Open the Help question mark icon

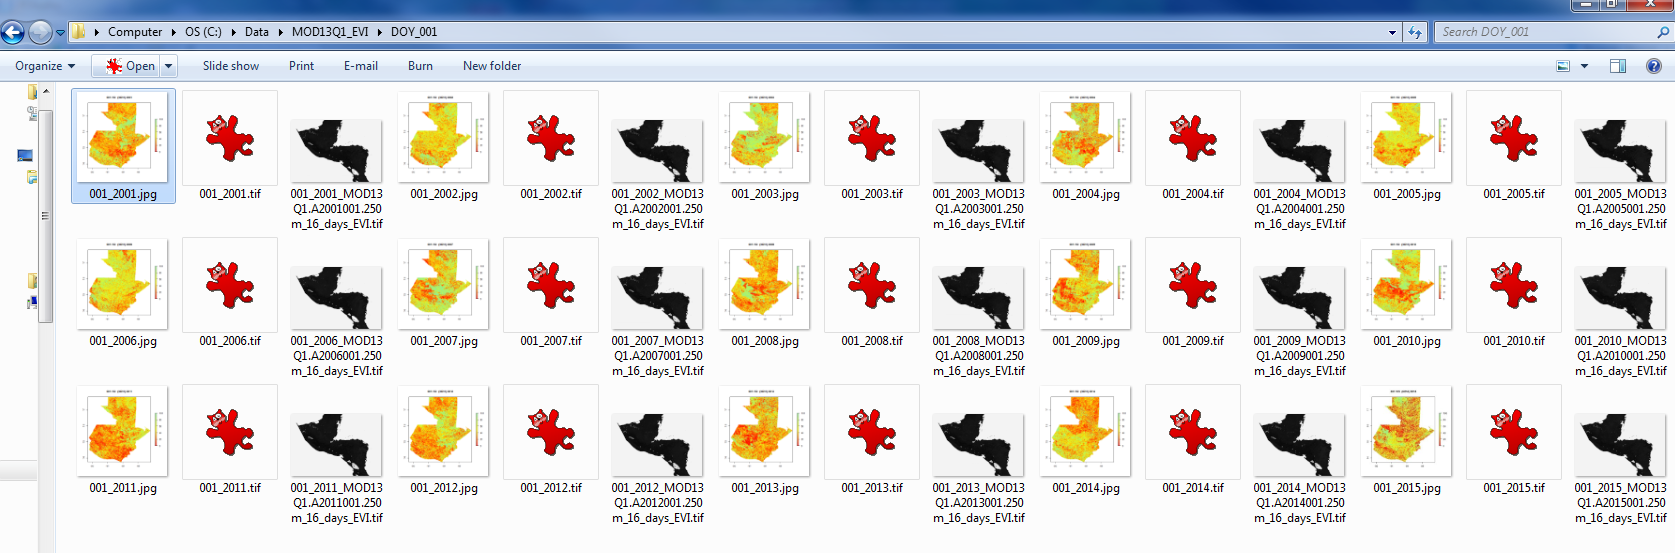[x=1653, y=66]
